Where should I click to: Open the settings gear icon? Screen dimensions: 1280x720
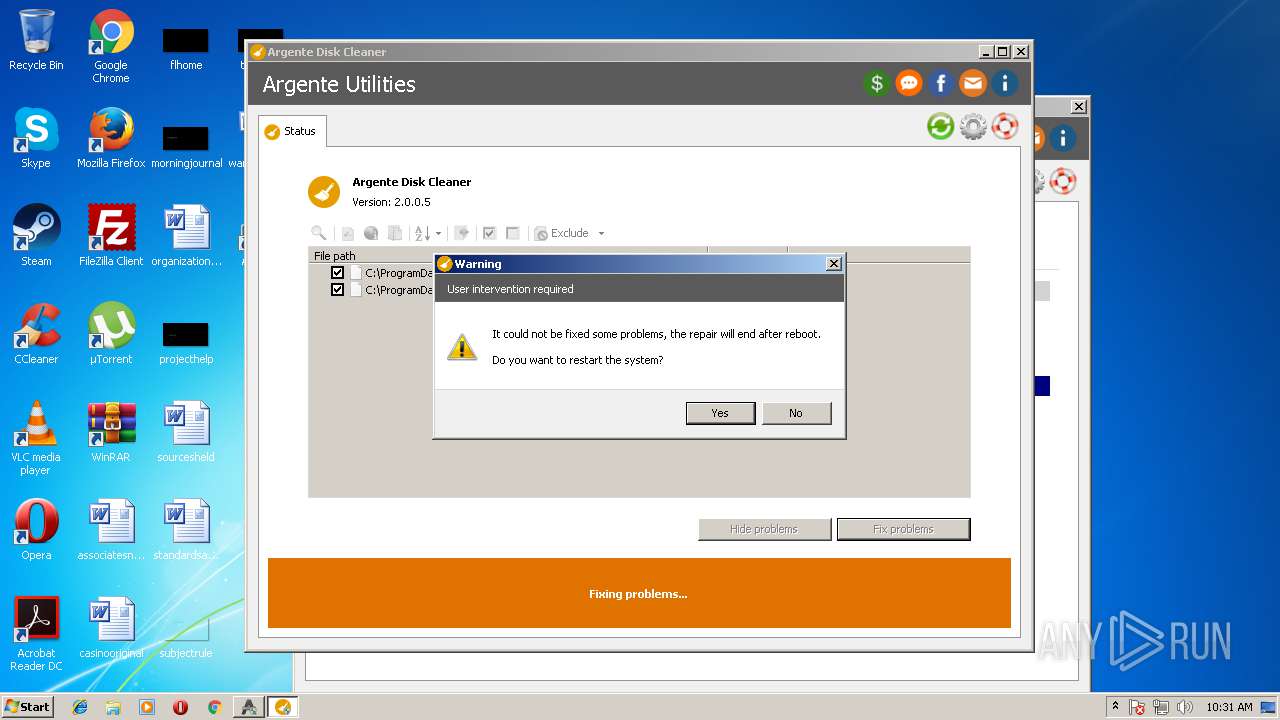click(x=973, y=126)
